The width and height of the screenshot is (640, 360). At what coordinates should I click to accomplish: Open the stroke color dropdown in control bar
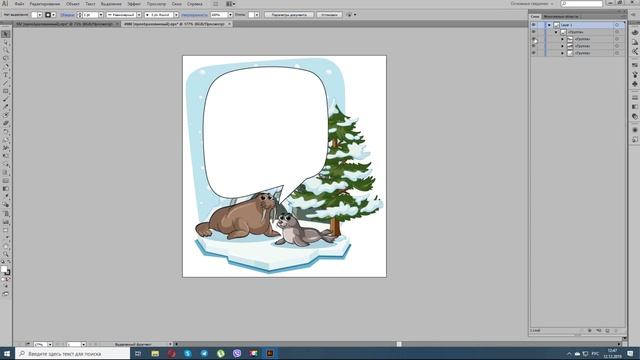(x=53, y=15)
